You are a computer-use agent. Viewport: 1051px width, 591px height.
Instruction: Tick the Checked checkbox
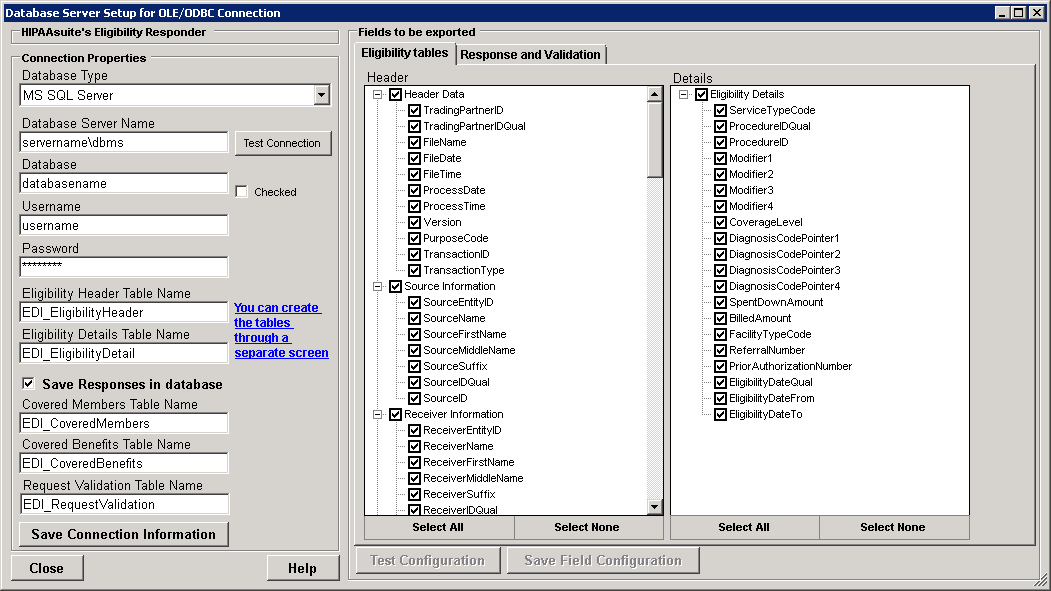pos(241,192)
